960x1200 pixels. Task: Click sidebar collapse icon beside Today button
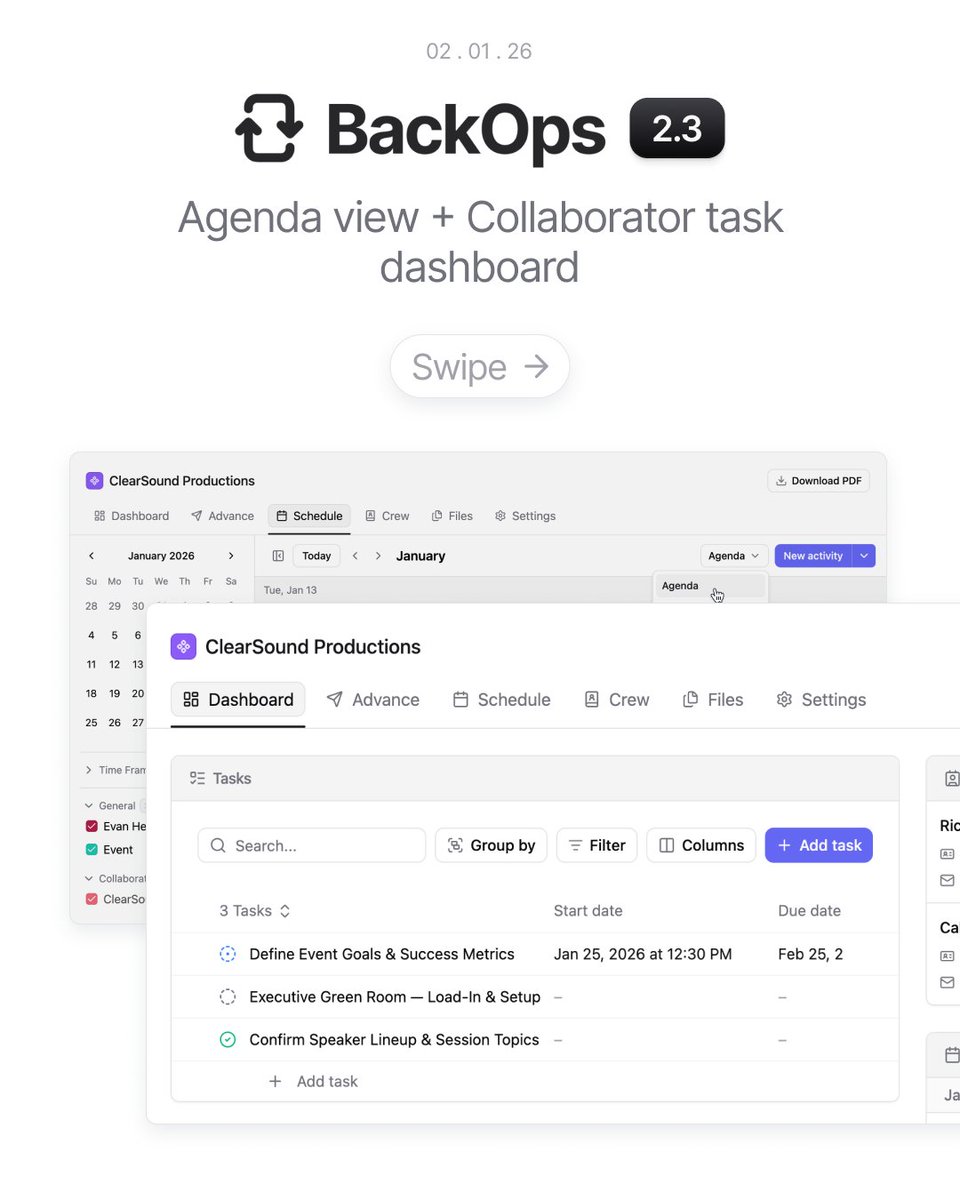[x=278, y=556]
